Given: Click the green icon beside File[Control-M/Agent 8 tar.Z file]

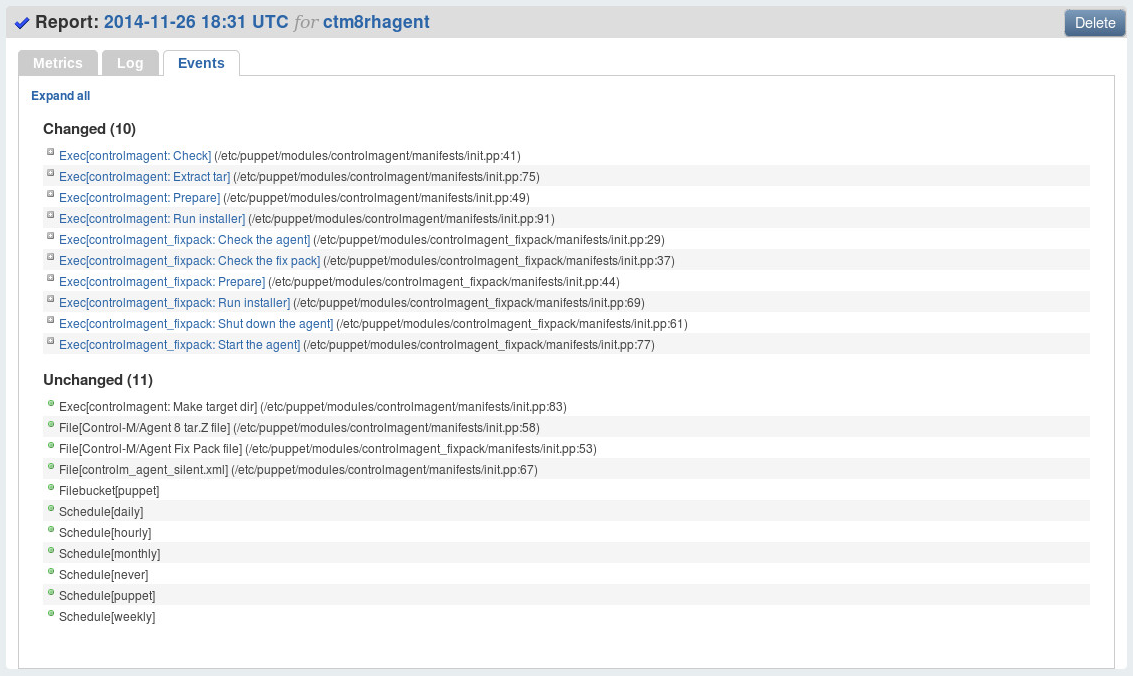Looking at the screenshot, I should pyautogui.click(x=50, y=424).
